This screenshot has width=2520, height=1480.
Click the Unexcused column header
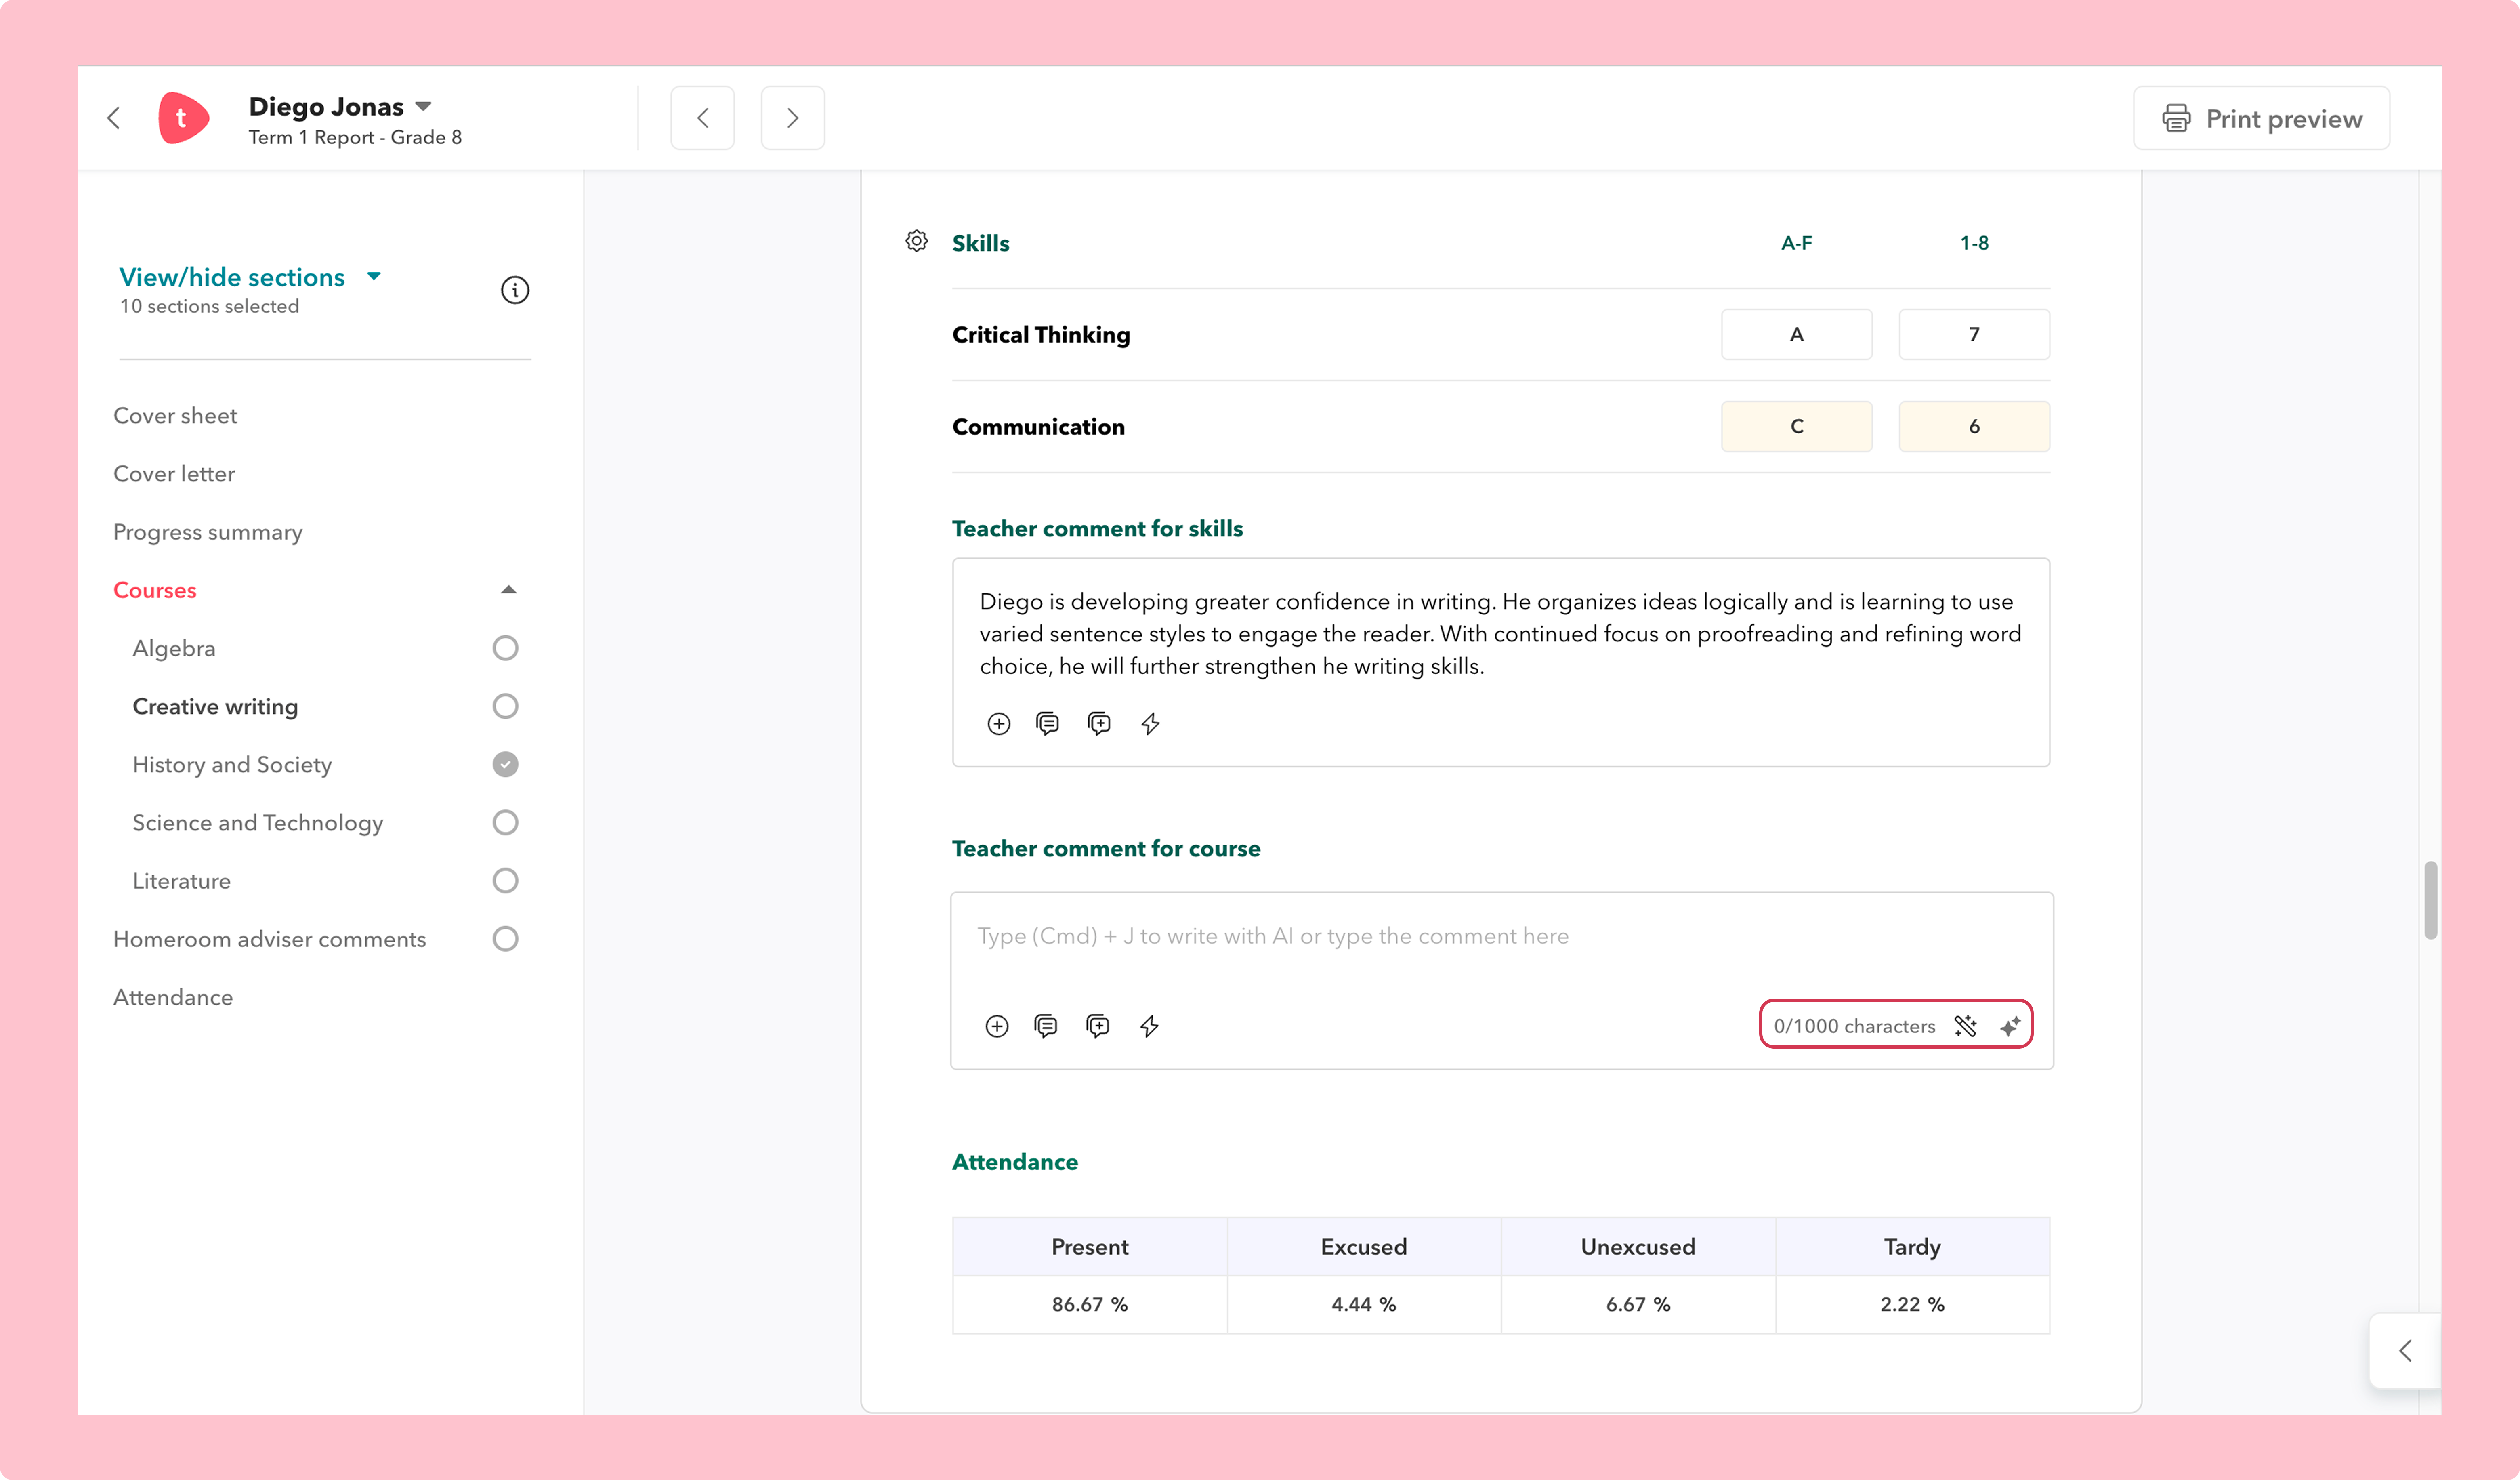(1637, 1247)
